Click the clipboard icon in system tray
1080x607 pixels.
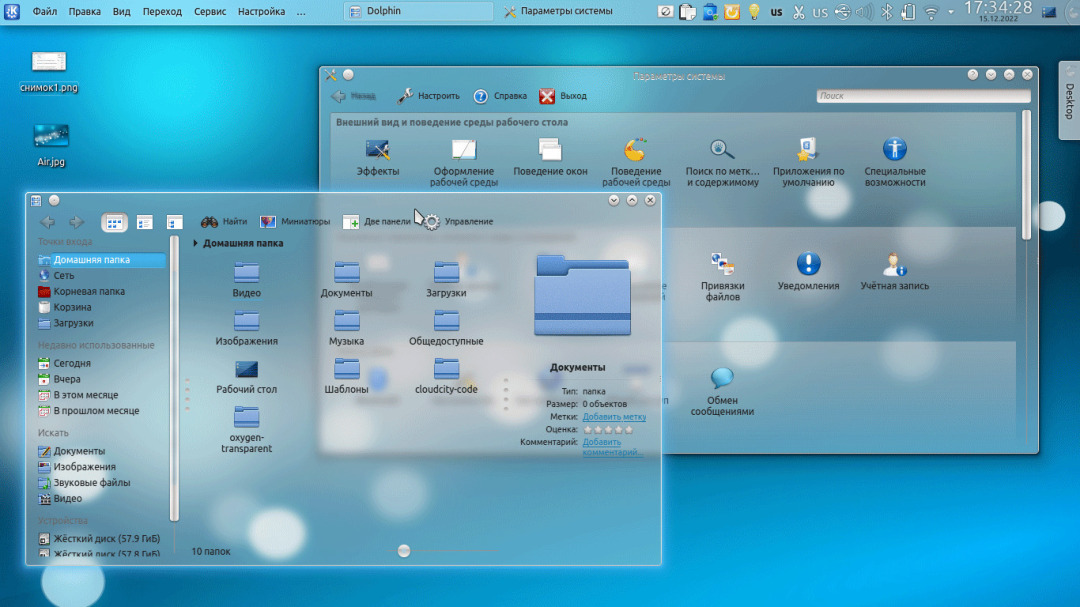pyautogui.click(x=688, y=12)
